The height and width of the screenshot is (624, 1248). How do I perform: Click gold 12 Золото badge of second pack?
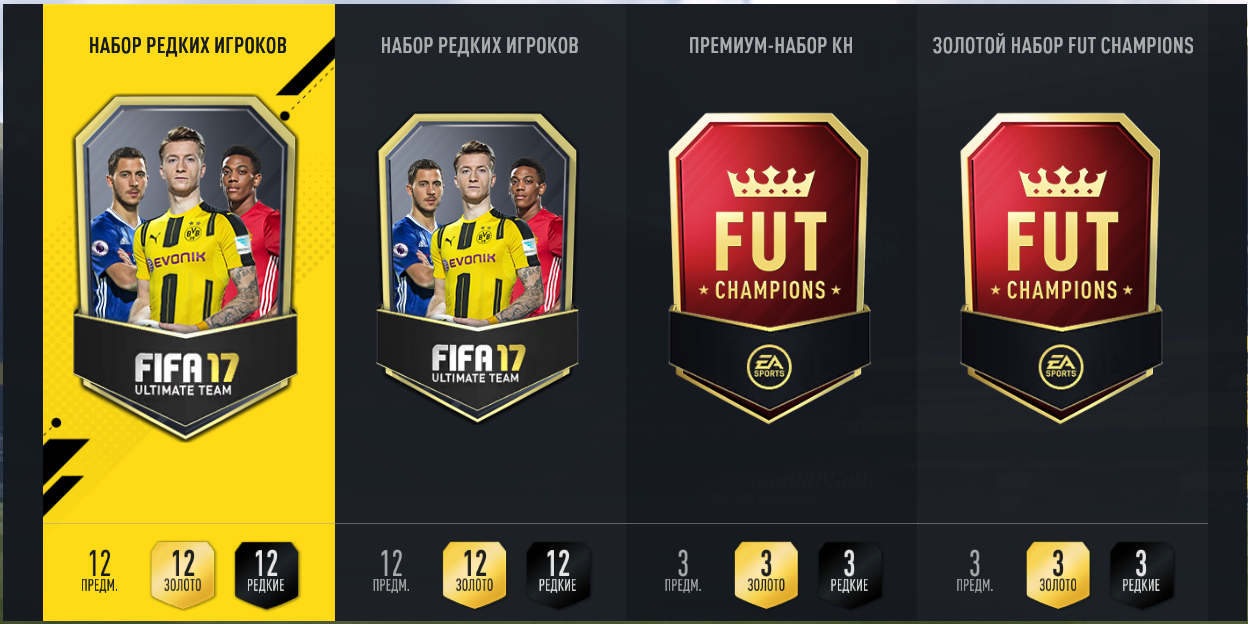click(x=475, y=575)
